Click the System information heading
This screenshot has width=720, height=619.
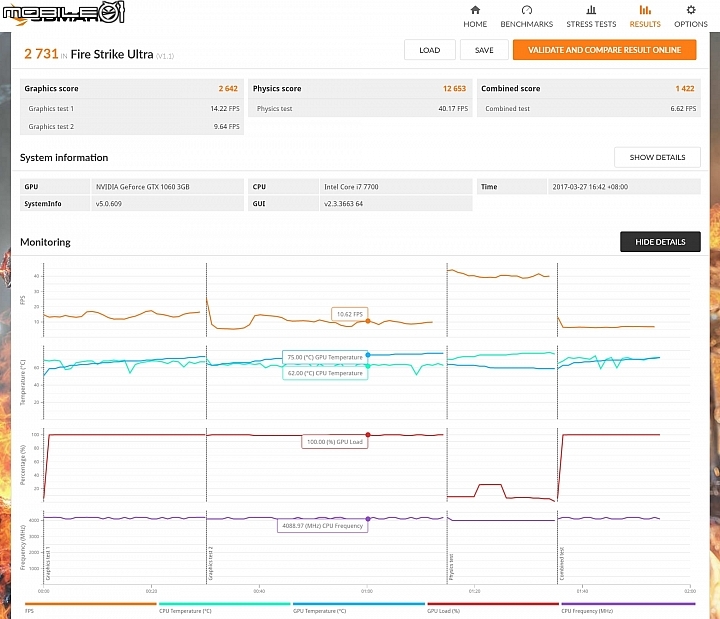64,158
